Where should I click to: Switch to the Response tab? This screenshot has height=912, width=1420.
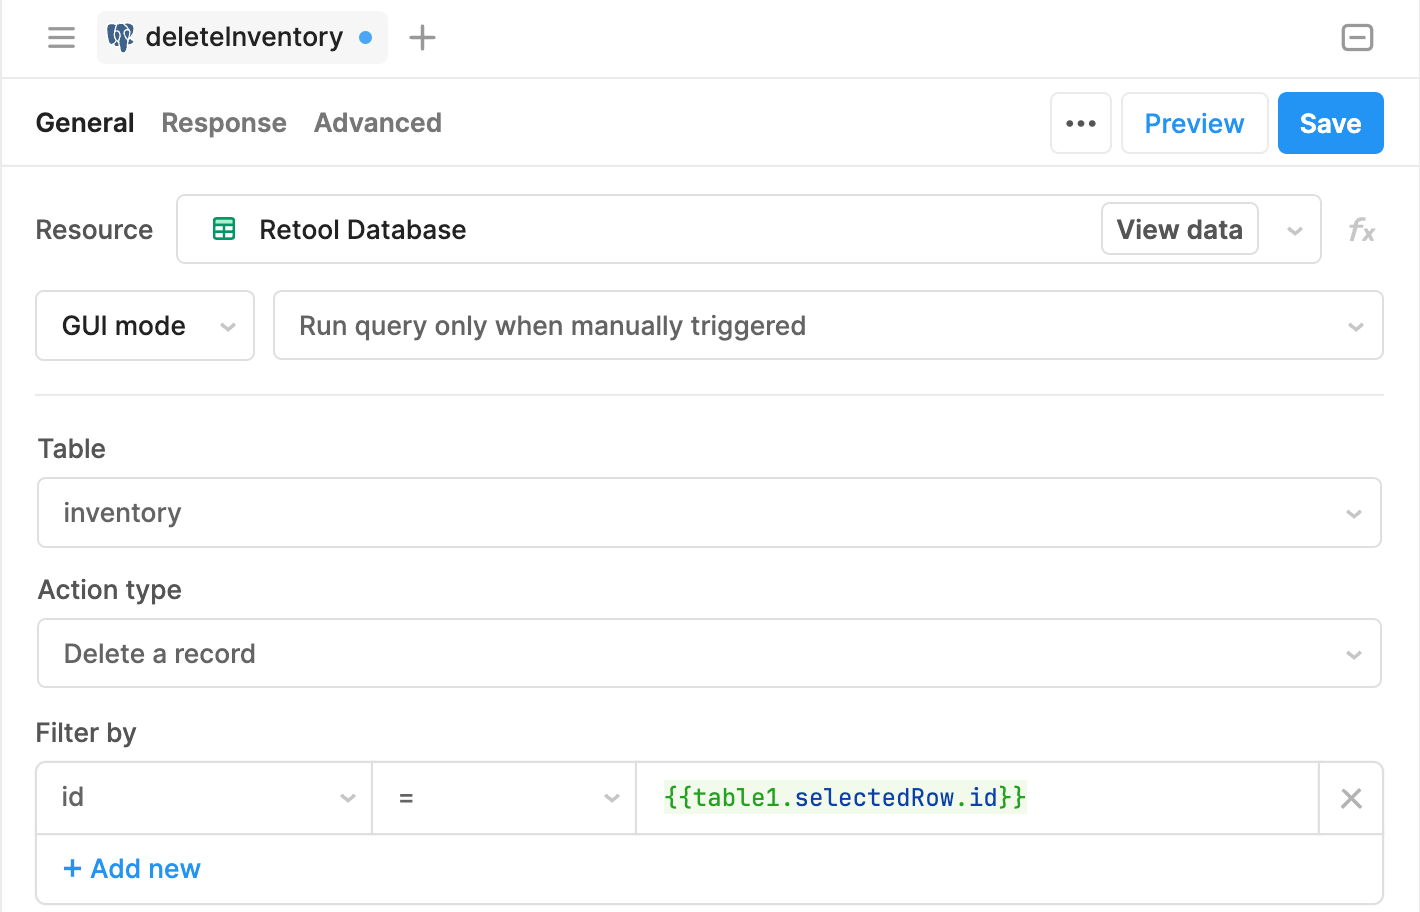[224, 123]
